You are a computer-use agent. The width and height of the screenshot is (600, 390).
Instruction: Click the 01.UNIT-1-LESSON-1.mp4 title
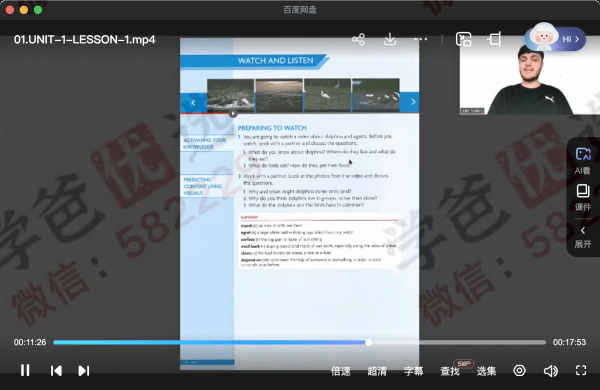(x=85, y=39)
